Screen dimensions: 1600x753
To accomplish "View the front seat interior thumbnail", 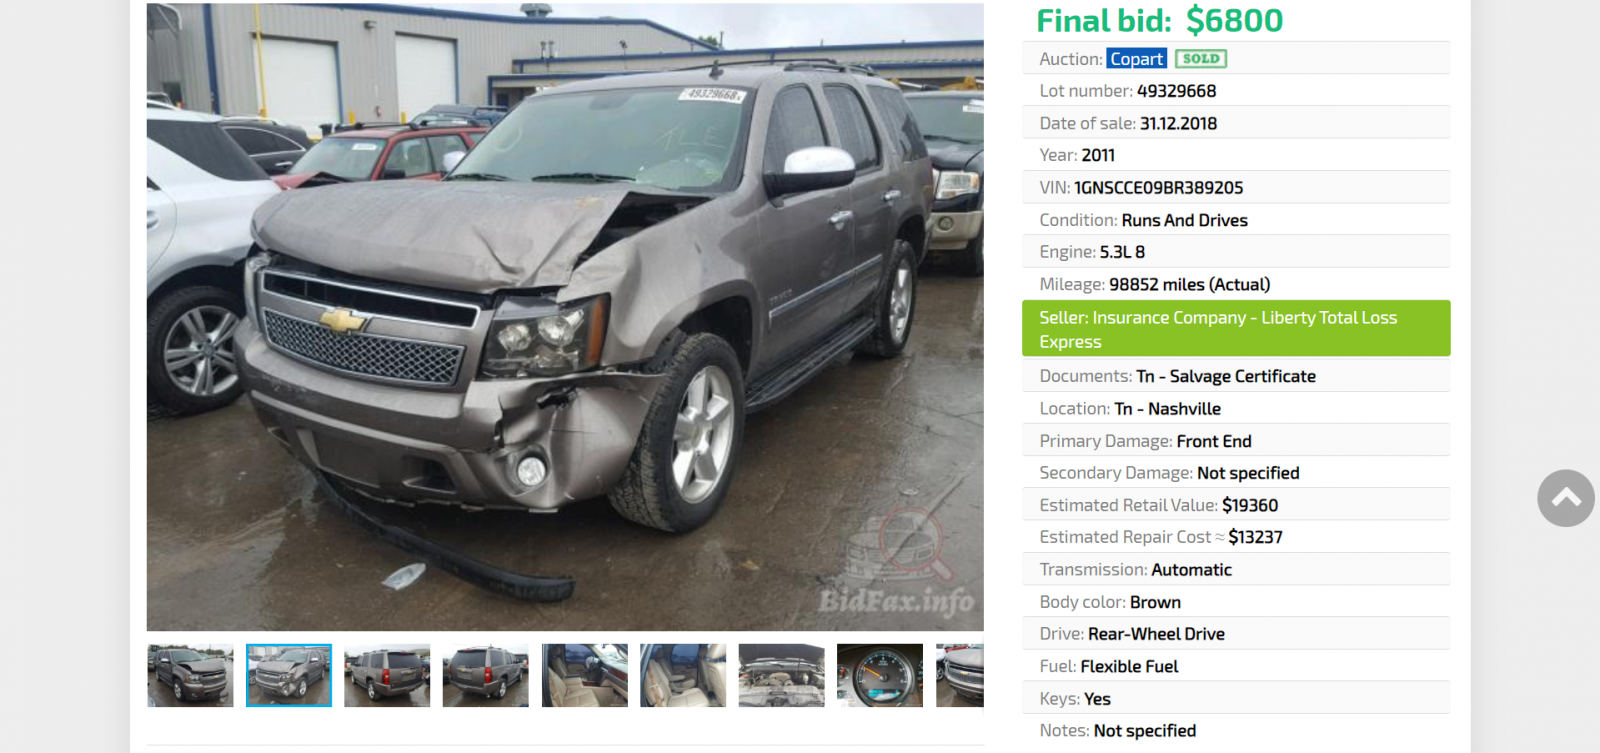I will 585,675.
